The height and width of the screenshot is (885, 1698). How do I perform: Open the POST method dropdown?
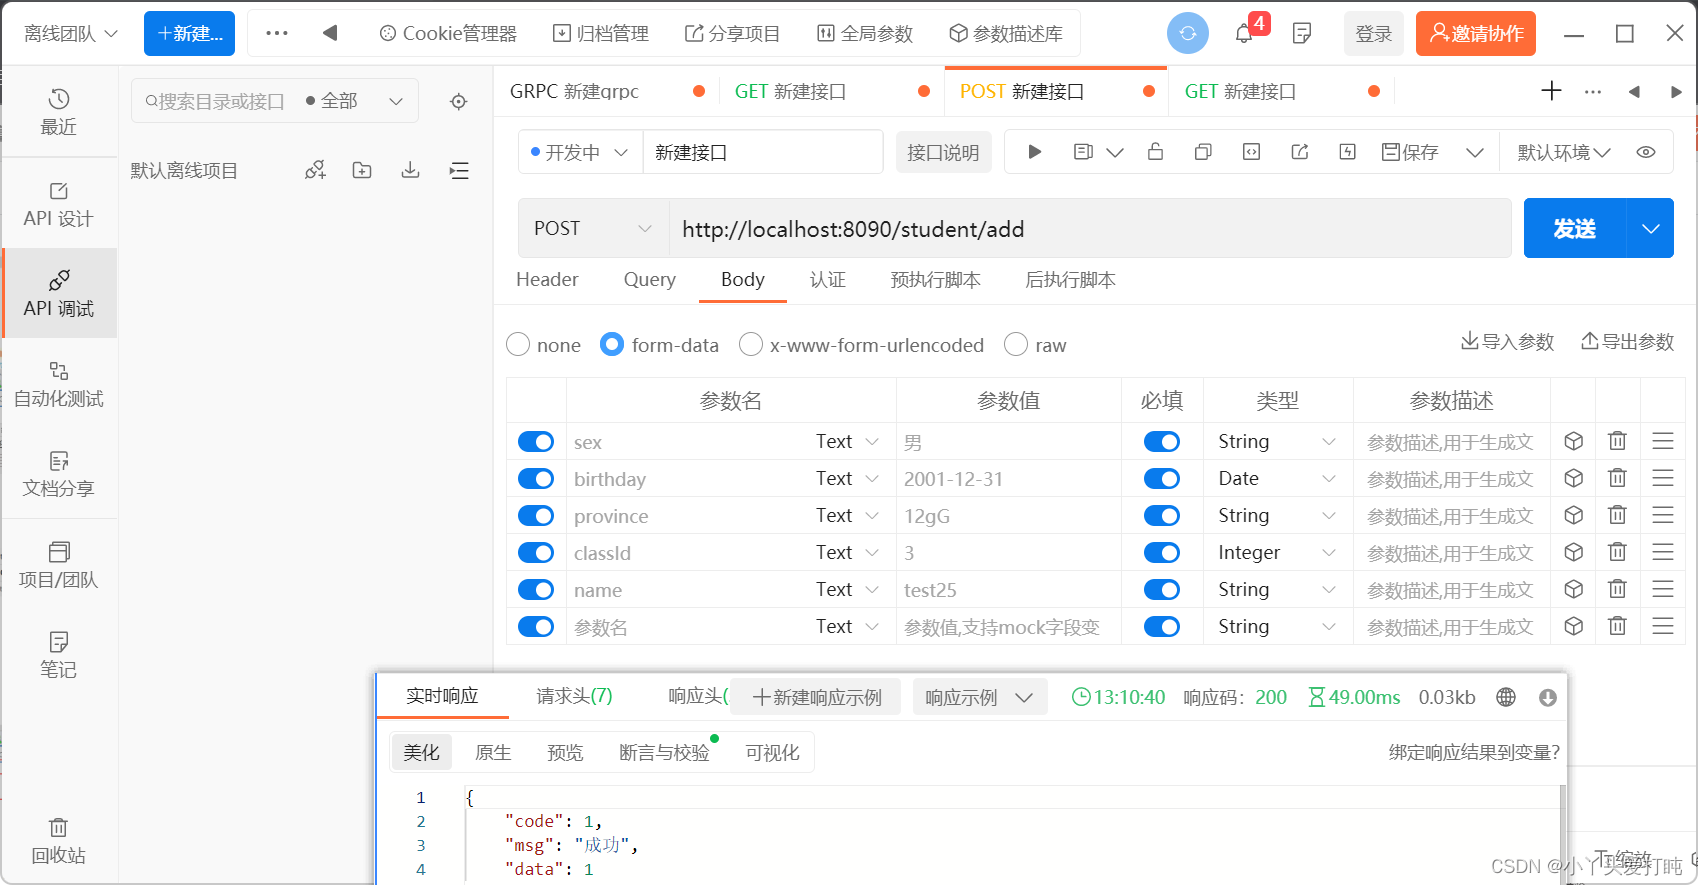[x=593, y=229]
